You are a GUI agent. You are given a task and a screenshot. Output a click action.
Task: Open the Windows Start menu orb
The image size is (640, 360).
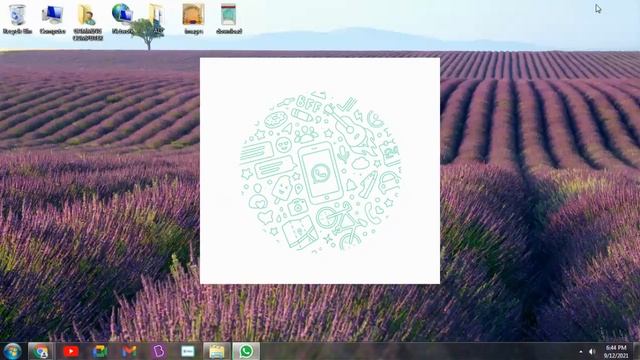coord(12,351)
